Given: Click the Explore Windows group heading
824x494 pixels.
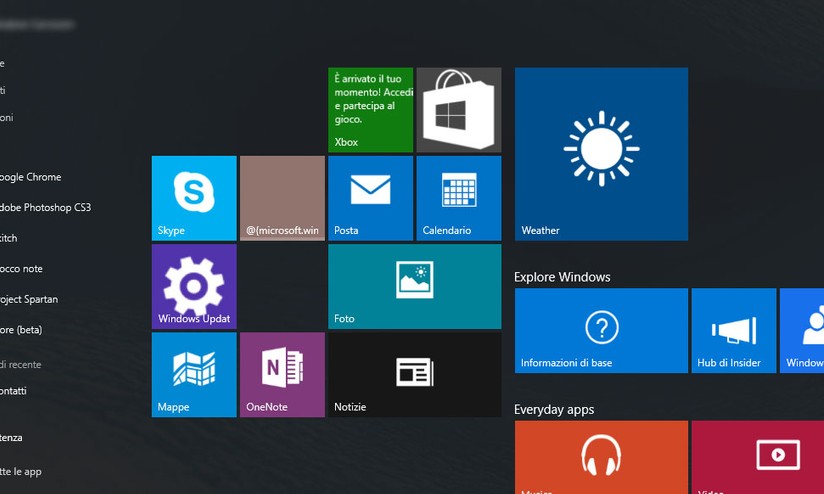Looking at the screenshot, I should click(562, 277).
